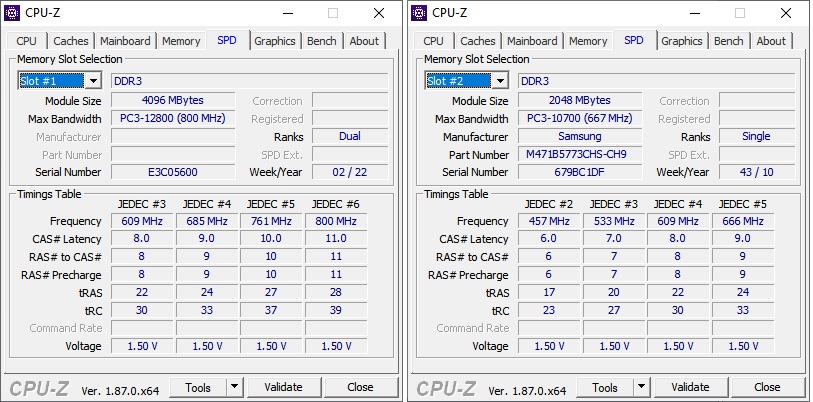Viewport: 813px width, 402px height.
Task: Click 4096 MBytes module size field
Action: point(173,100)
